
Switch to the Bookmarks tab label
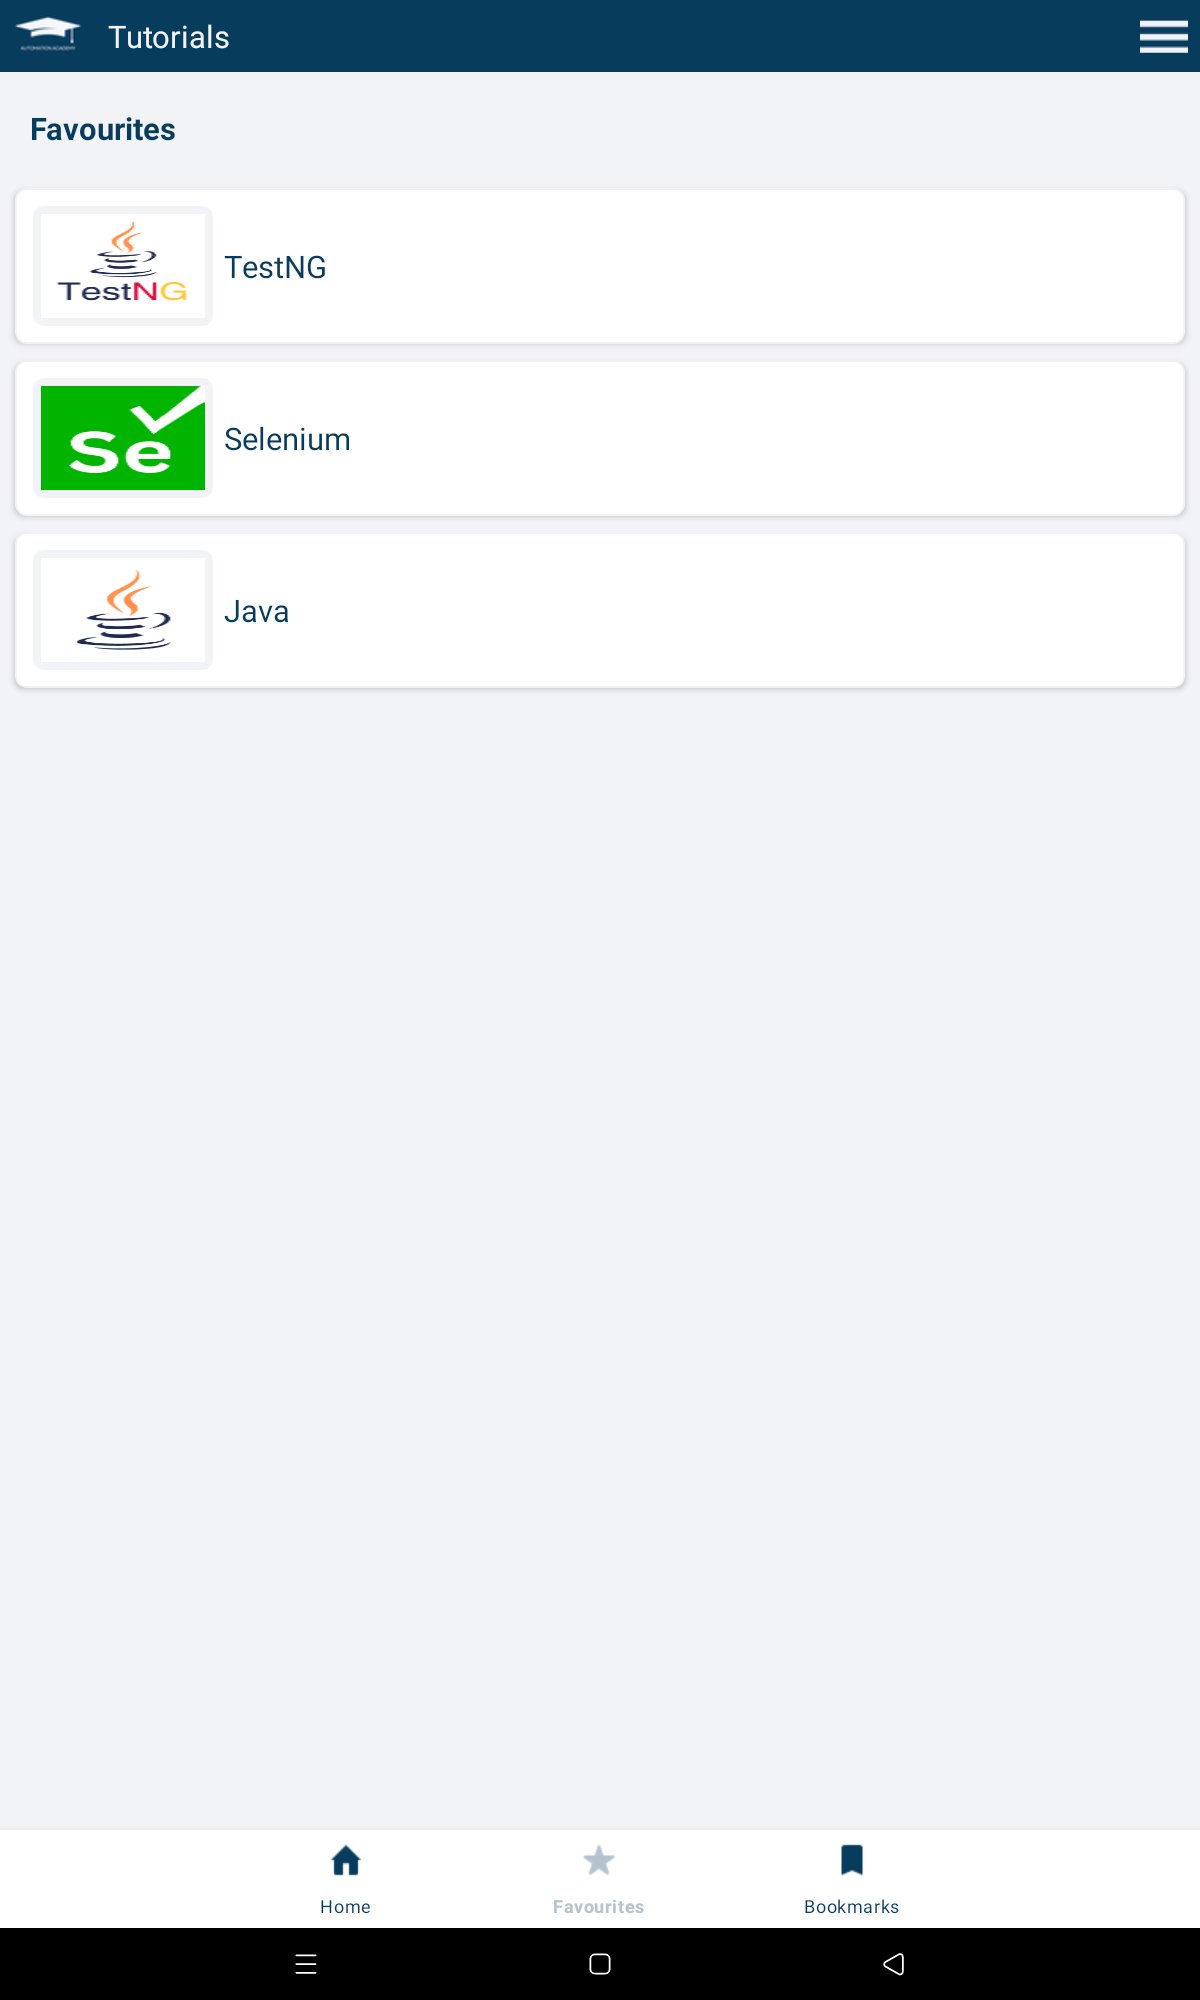pyautogui.click(x=852, y=1907)
